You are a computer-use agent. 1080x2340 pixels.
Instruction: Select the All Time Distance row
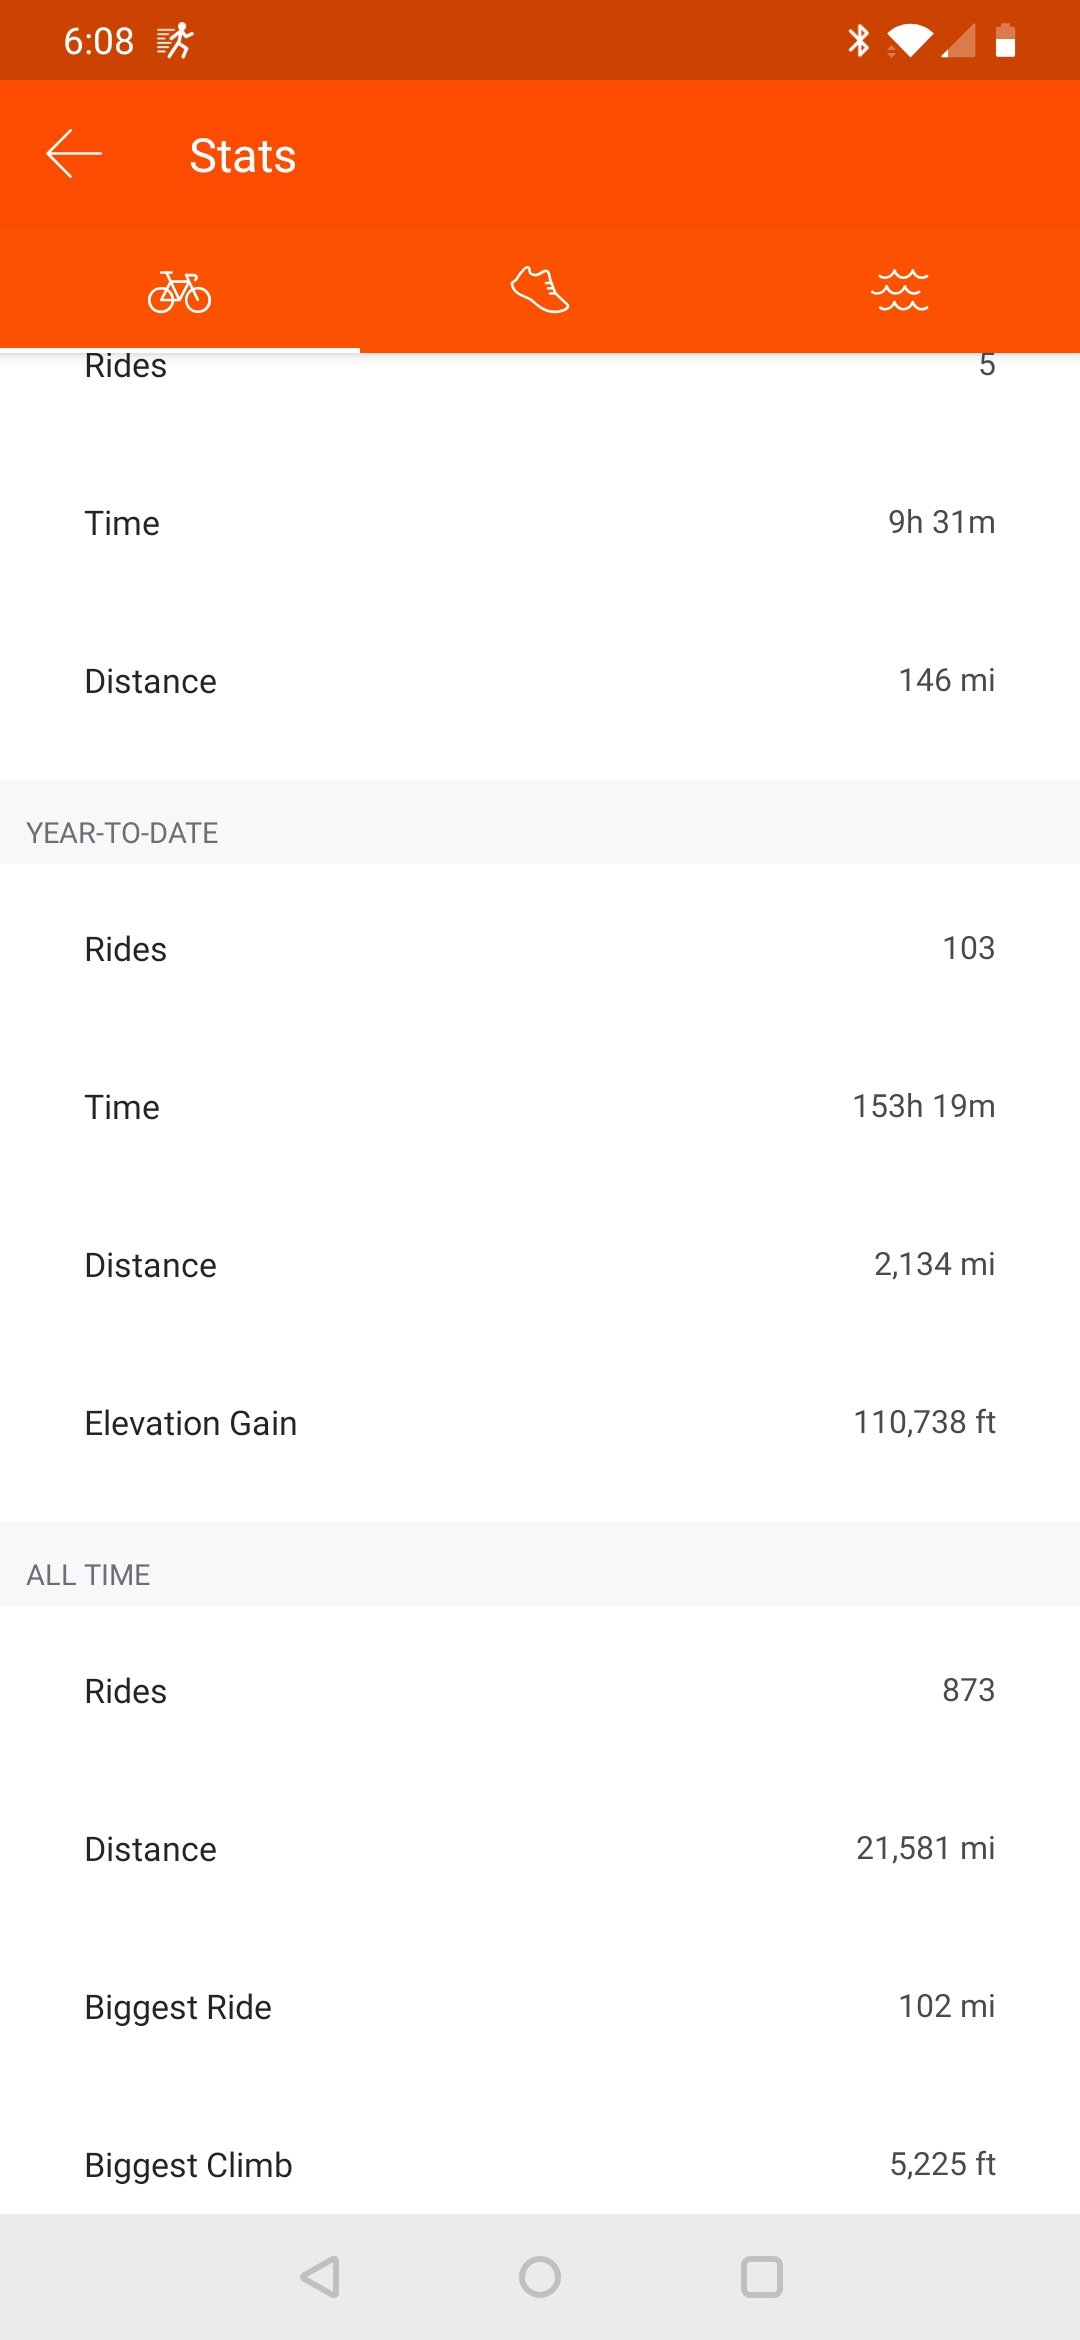540,1848
